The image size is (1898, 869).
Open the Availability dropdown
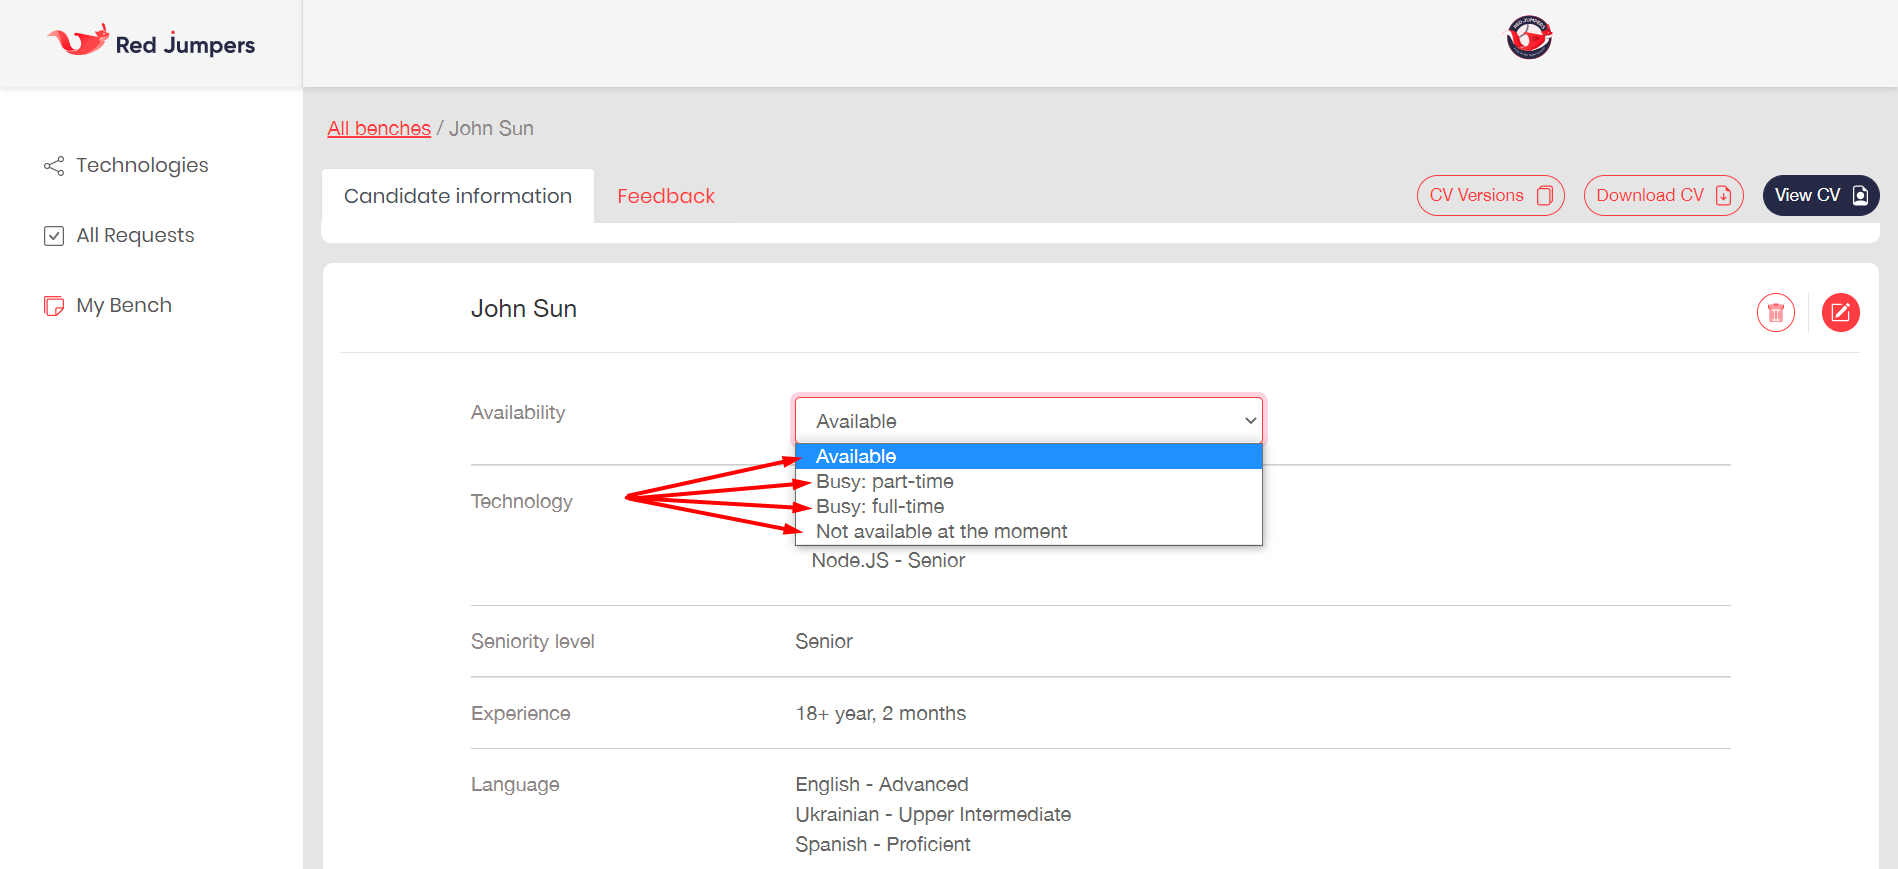[x=1028, y=420]
